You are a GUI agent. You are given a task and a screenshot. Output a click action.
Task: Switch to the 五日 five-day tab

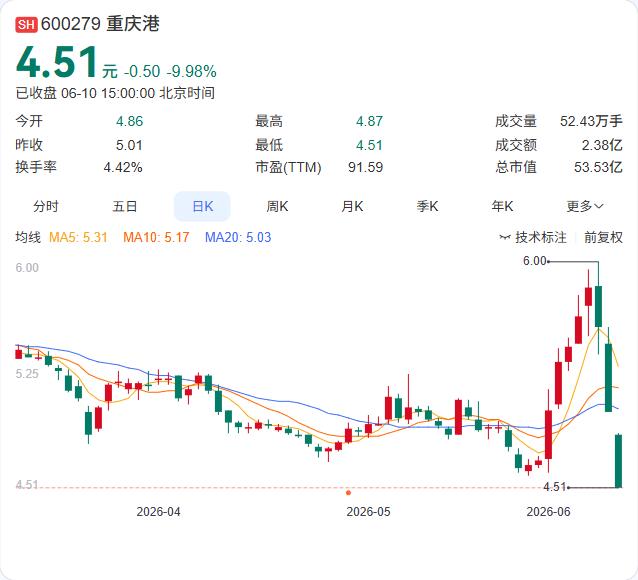[x=125, y=206]
